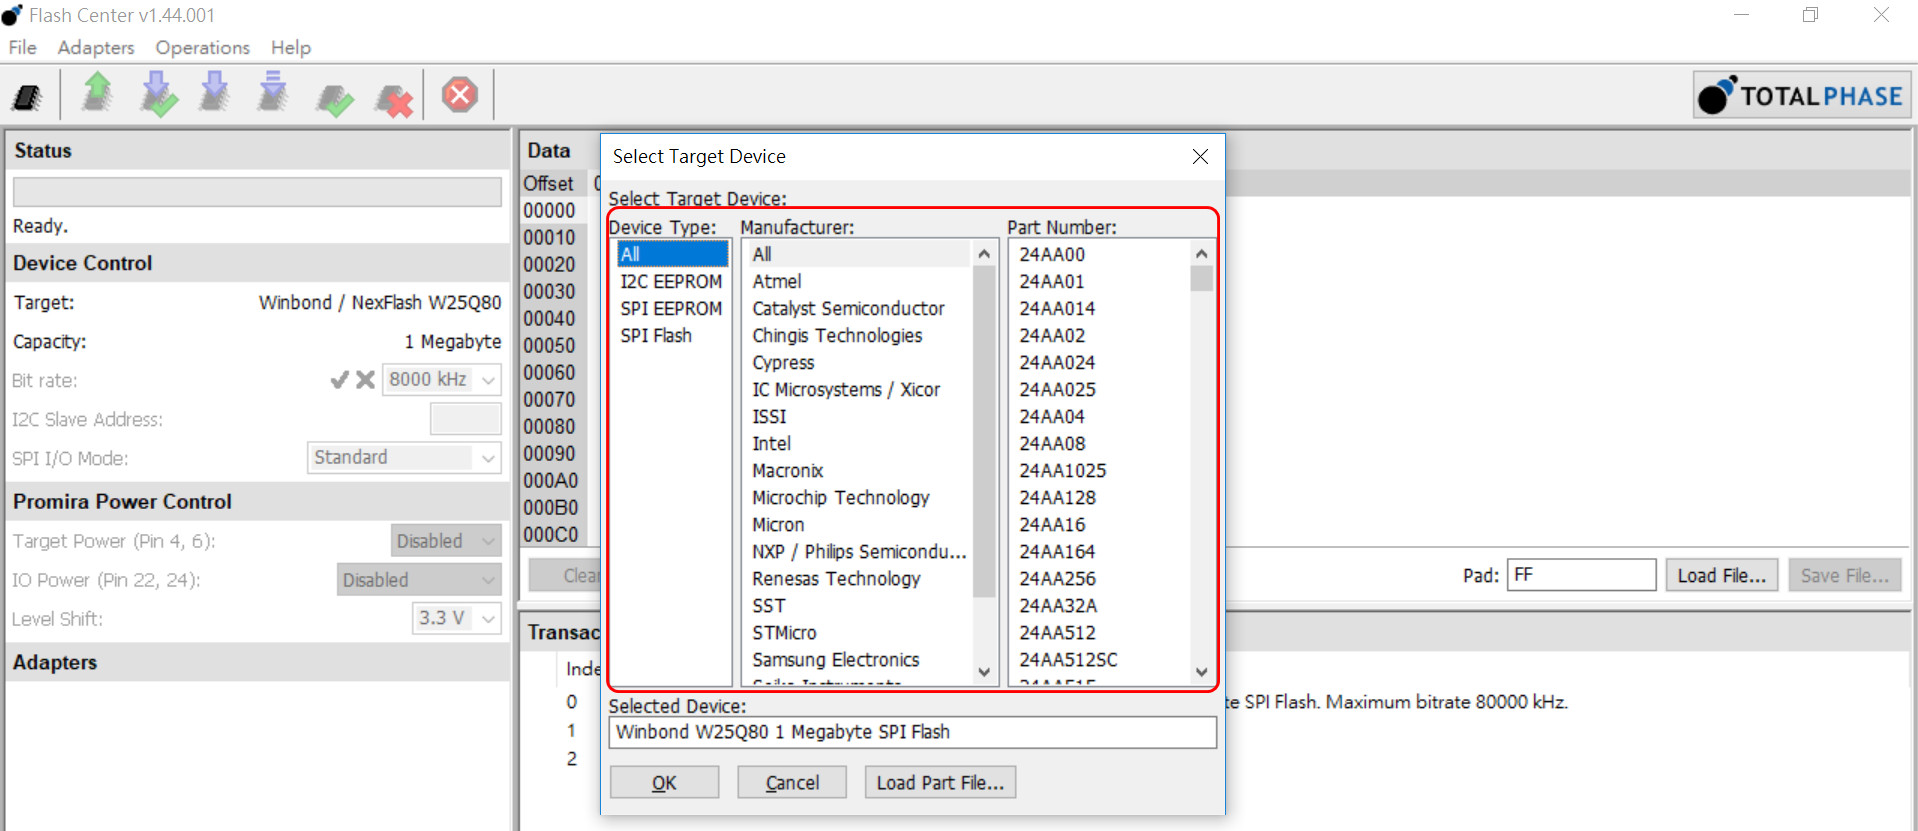Viewport: 1918px width, 831px height.
Task: Select part number 24AA00
Action: click(x=1052, y=254)
